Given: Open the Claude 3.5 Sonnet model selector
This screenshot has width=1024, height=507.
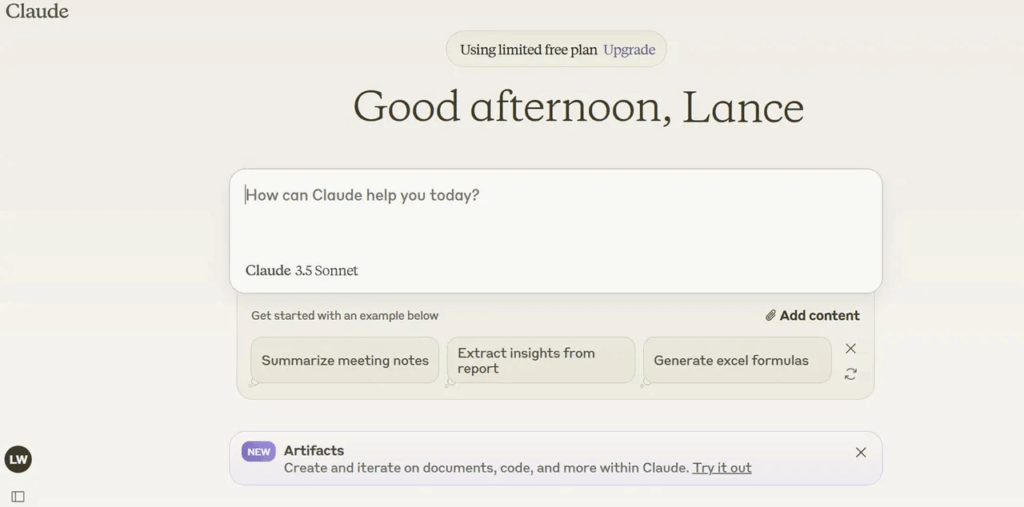Looking at the screenshot, I should tap(301, 271).
